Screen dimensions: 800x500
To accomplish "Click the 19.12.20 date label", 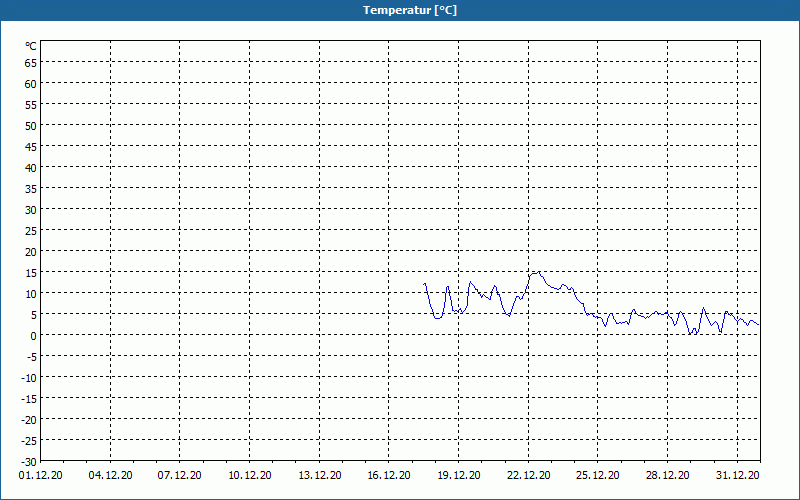I will click(x=459, y=475).
